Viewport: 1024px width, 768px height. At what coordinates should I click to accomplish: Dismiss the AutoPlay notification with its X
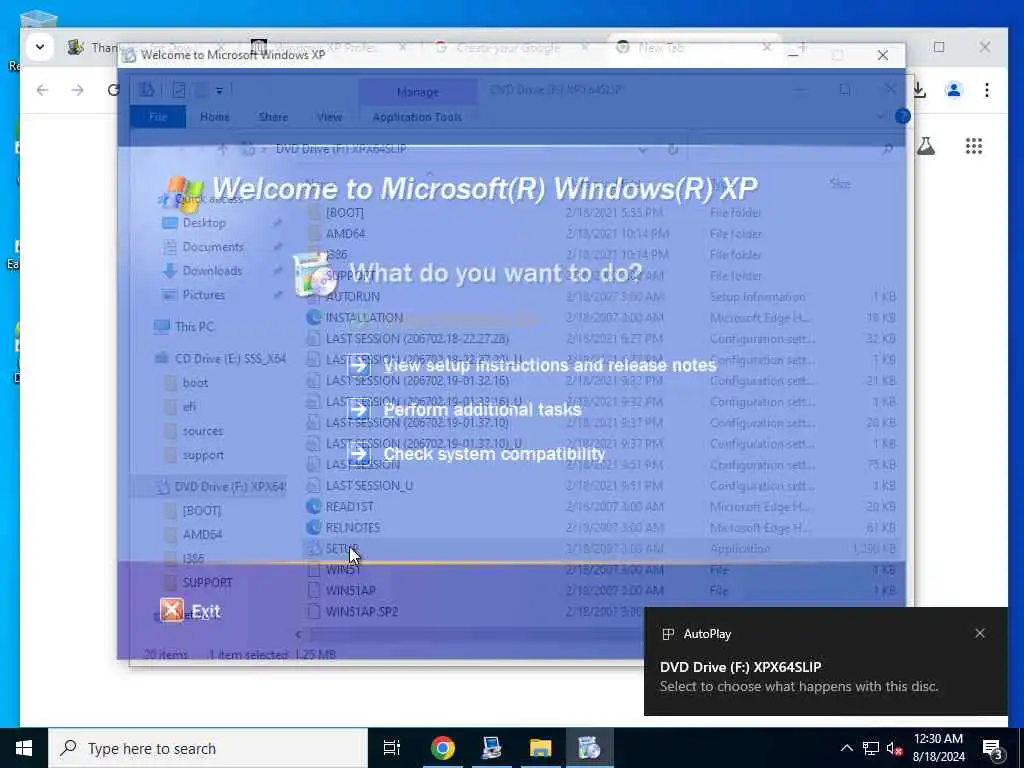point(980,633)
